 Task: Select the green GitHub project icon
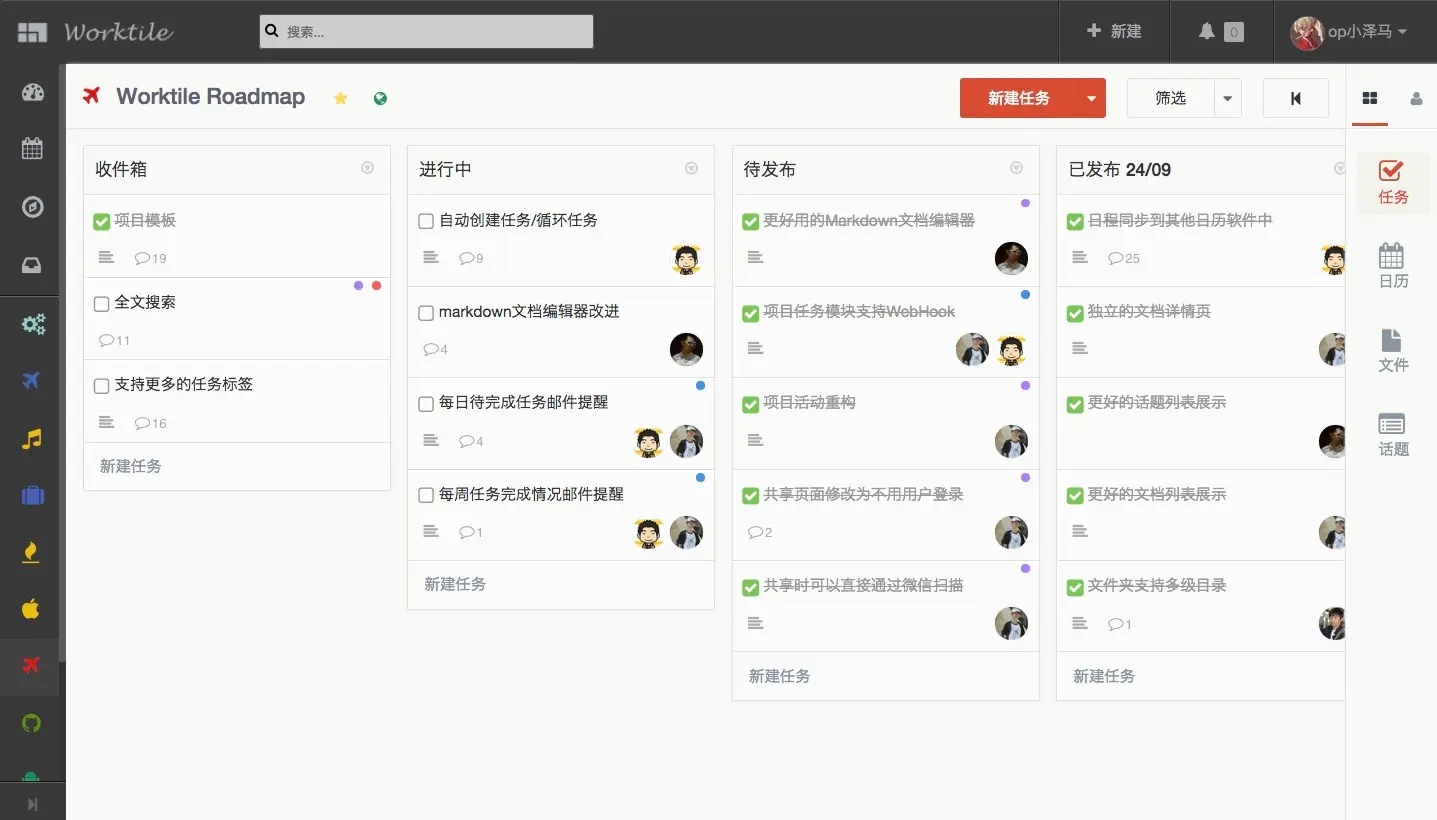coord(31,723)
